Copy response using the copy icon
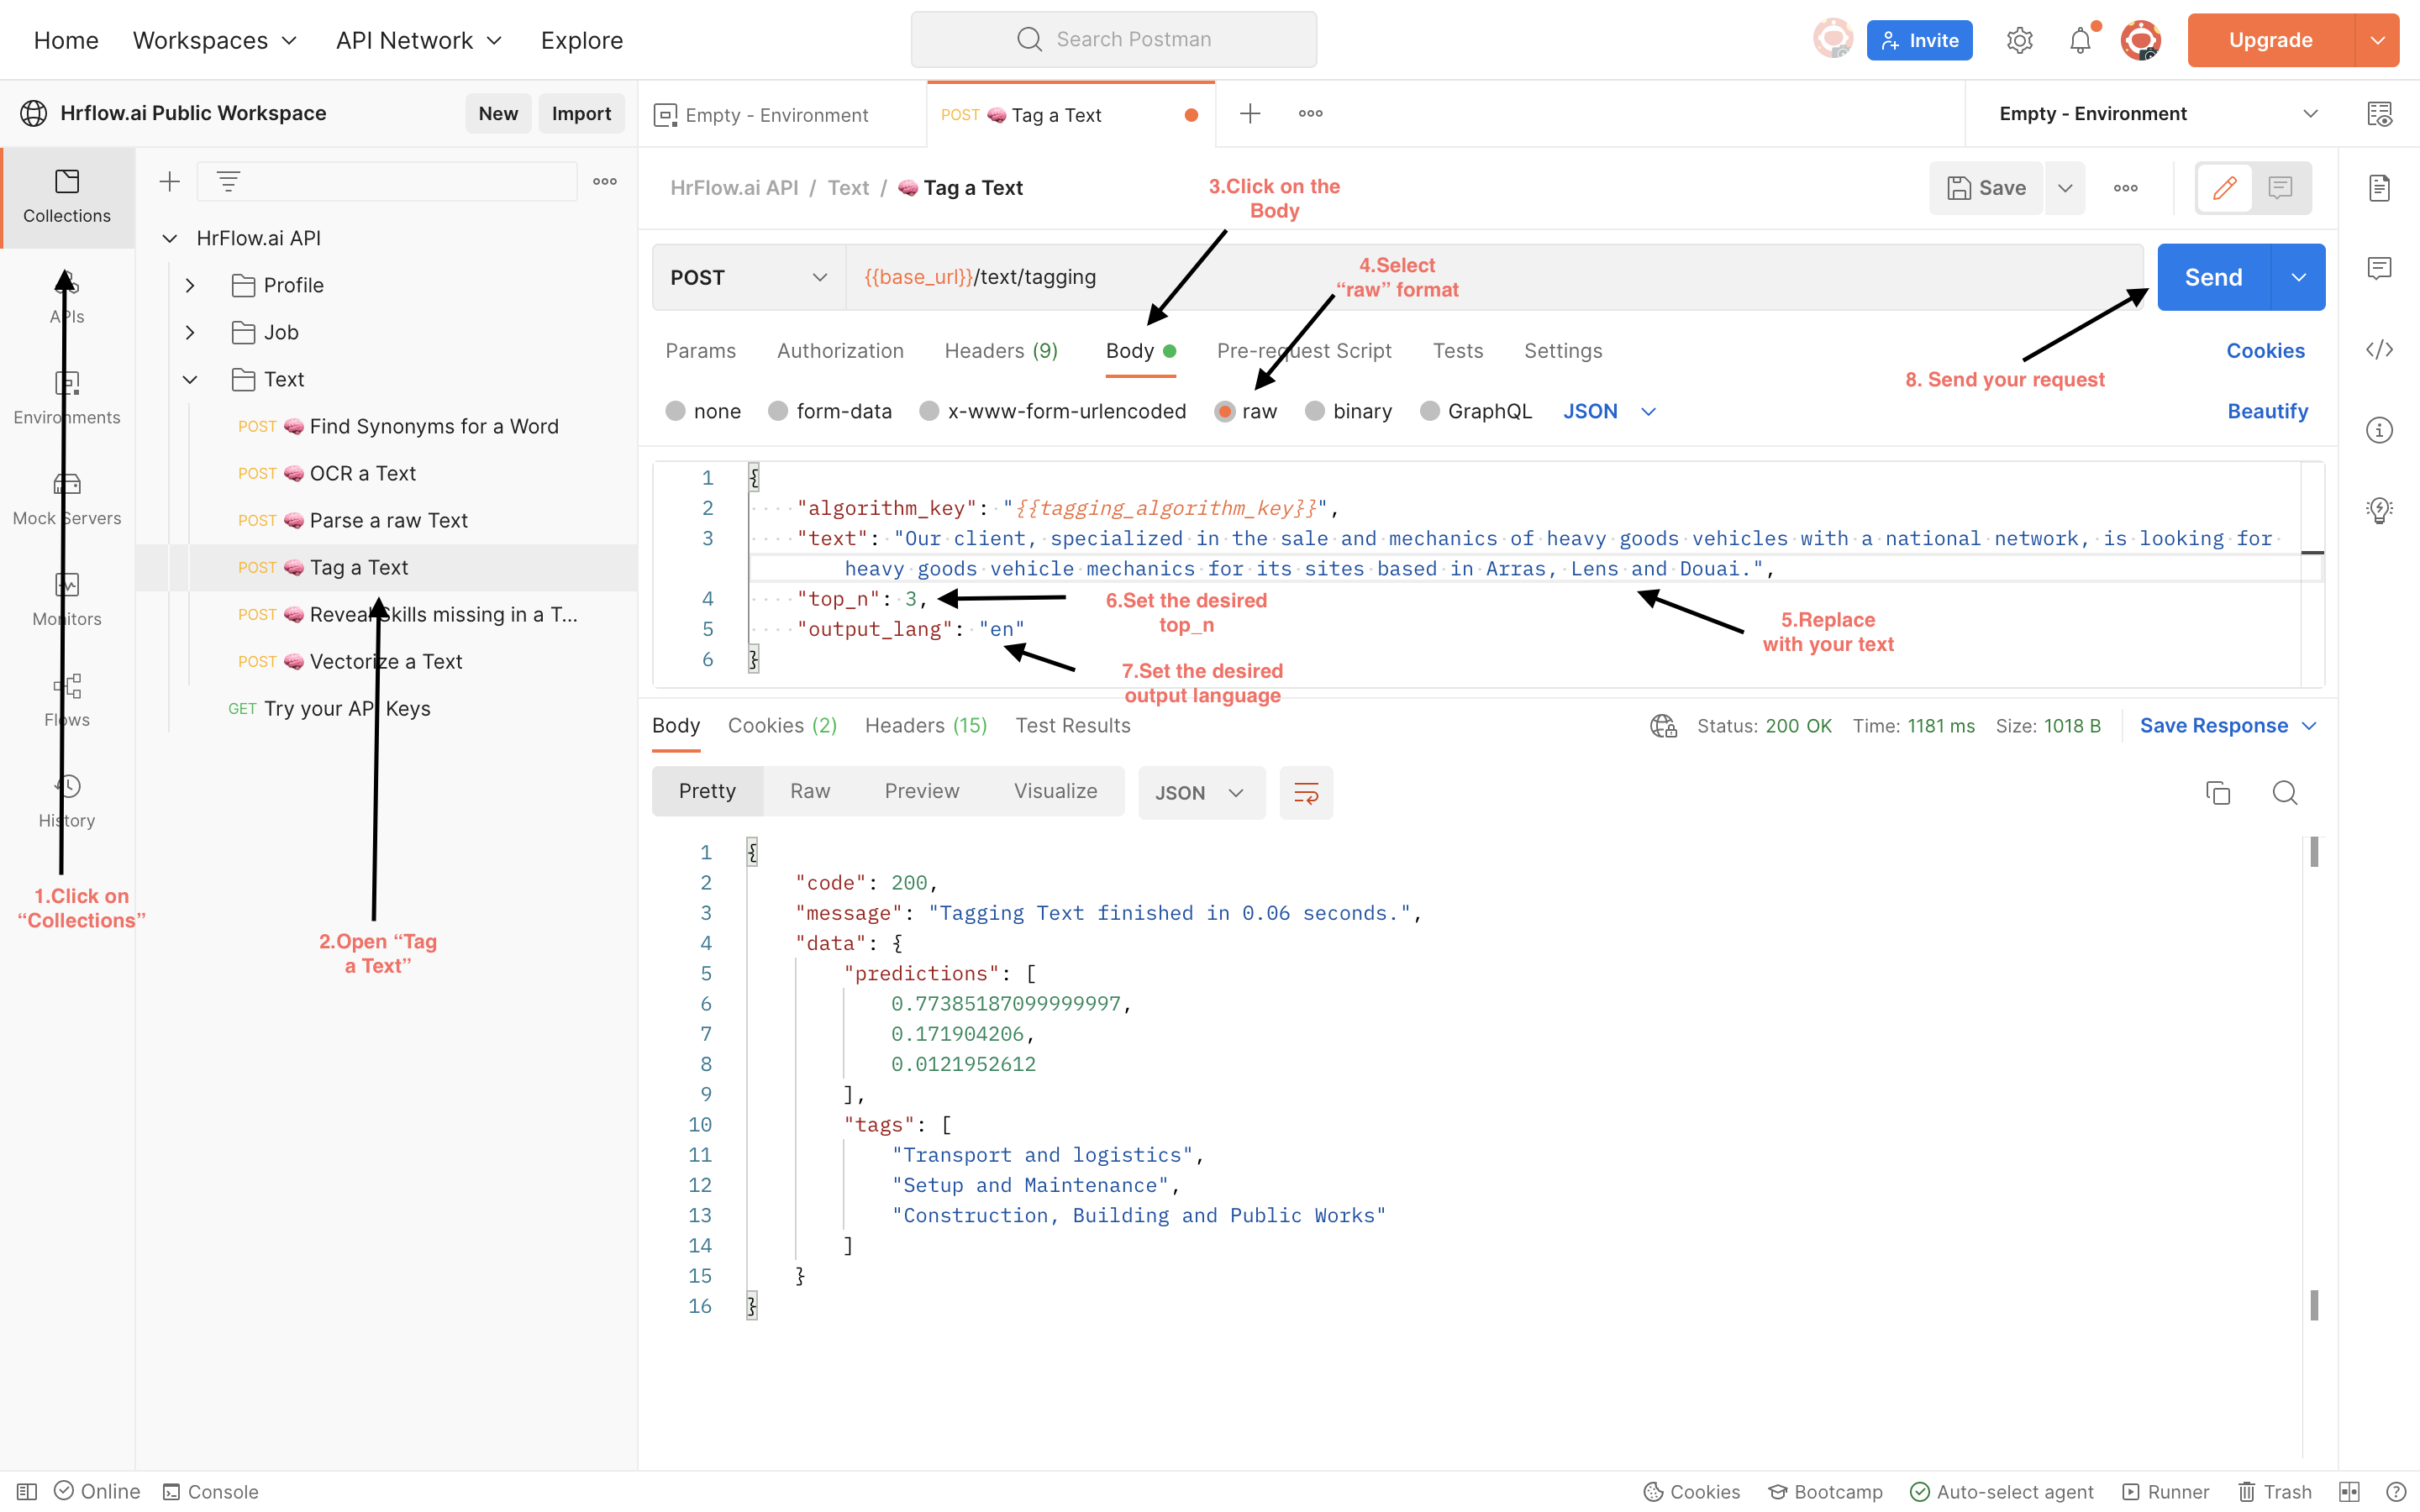The height and width of the screenshot is (1512, 2420). 2217,793
